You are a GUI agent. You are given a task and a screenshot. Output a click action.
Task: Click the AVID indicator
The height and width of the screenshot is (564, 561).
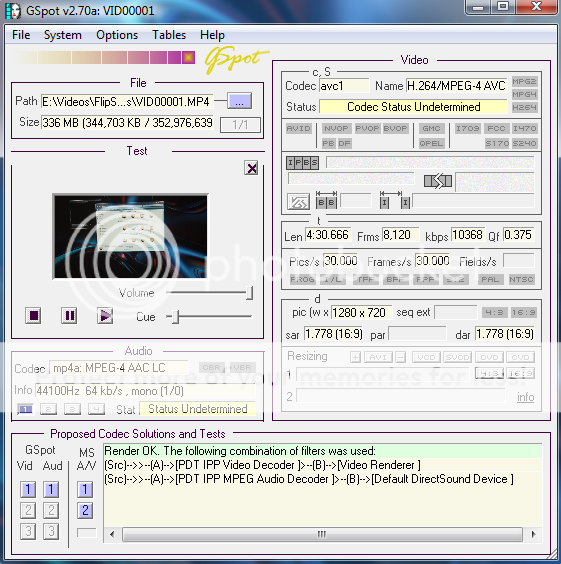click(298, 129)
